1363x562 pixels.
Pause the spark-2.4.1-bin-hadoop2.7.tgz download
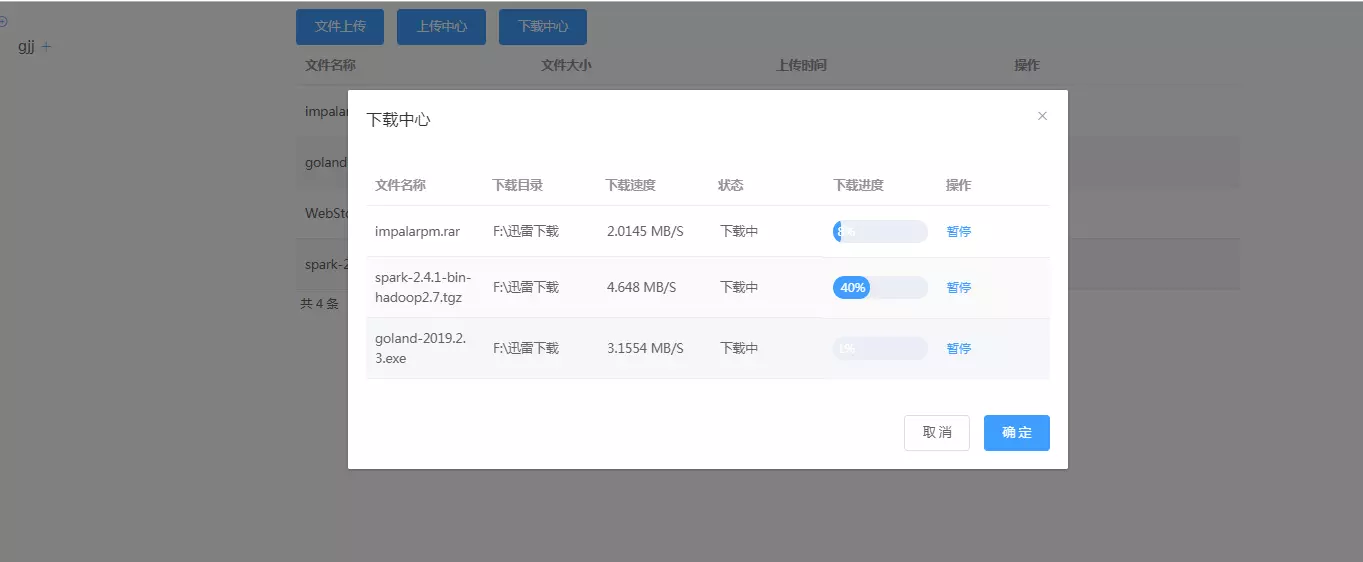958,288
